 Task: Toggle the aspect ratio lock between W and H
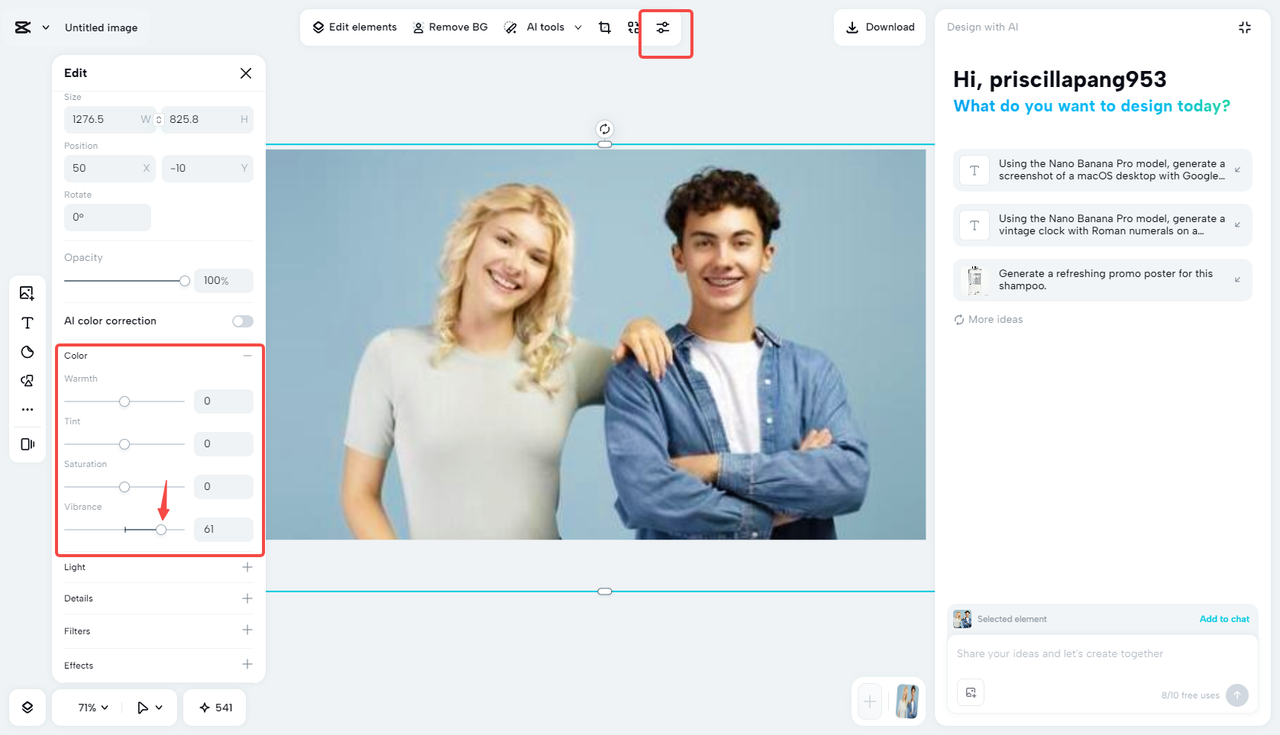pyautogui.click(x=158, y=120)
